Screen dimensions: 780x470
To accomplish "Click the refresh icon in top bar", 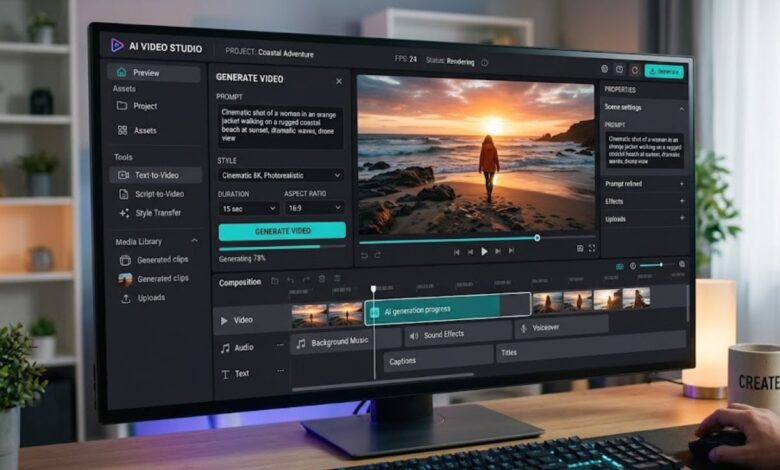I will pyautogui.click(x=635, y=70).
